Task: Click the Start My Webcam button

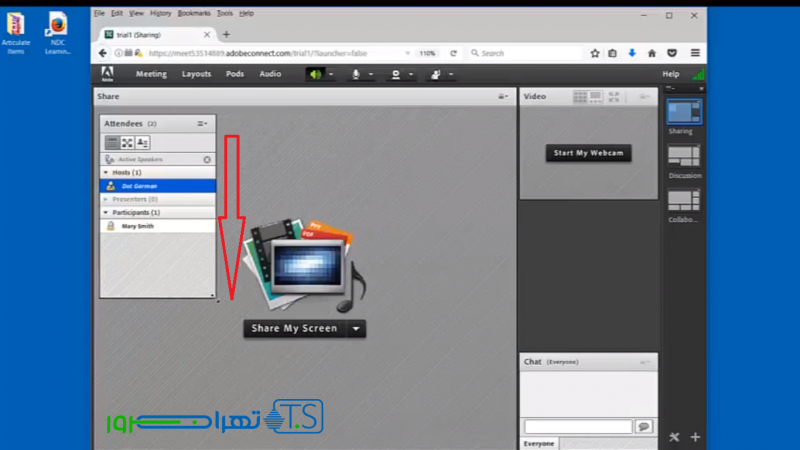Action: 589,153
